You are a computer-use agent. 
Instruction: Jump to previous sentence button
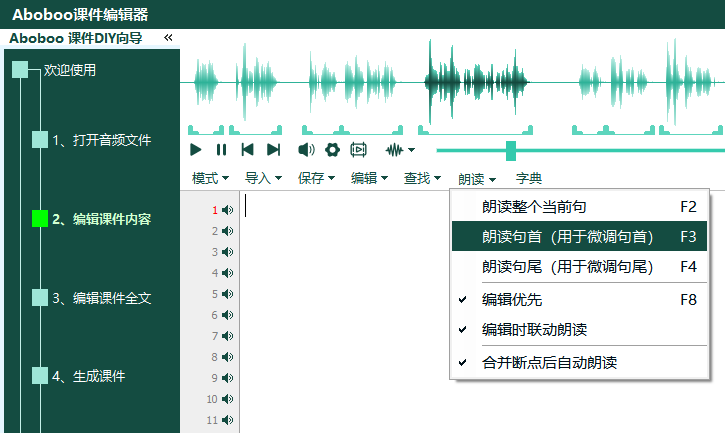point(247,150)
